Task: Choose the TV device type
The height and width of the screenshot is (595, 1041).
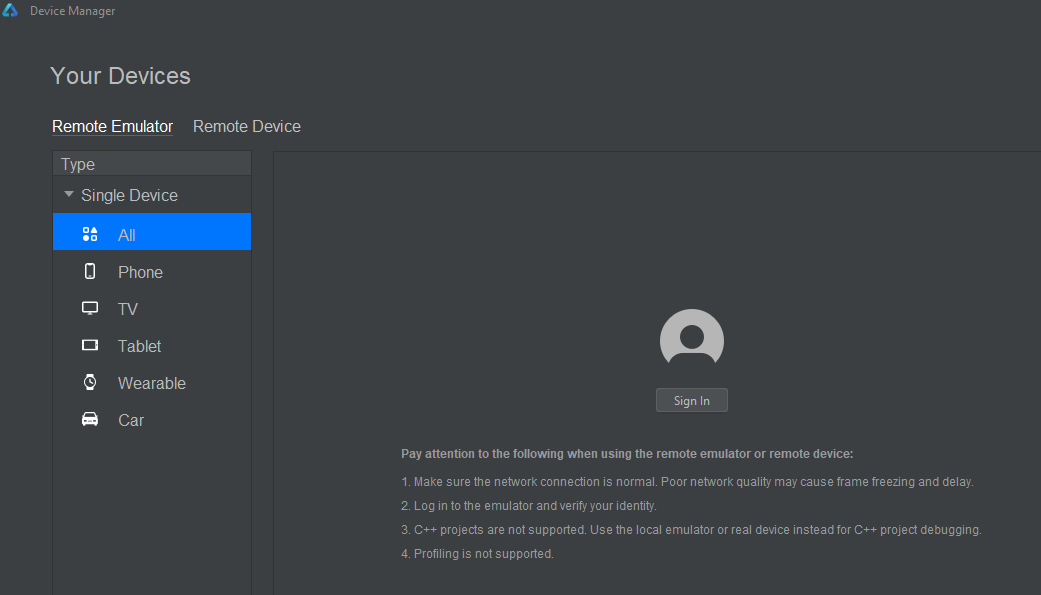Action: click(152, 309)
